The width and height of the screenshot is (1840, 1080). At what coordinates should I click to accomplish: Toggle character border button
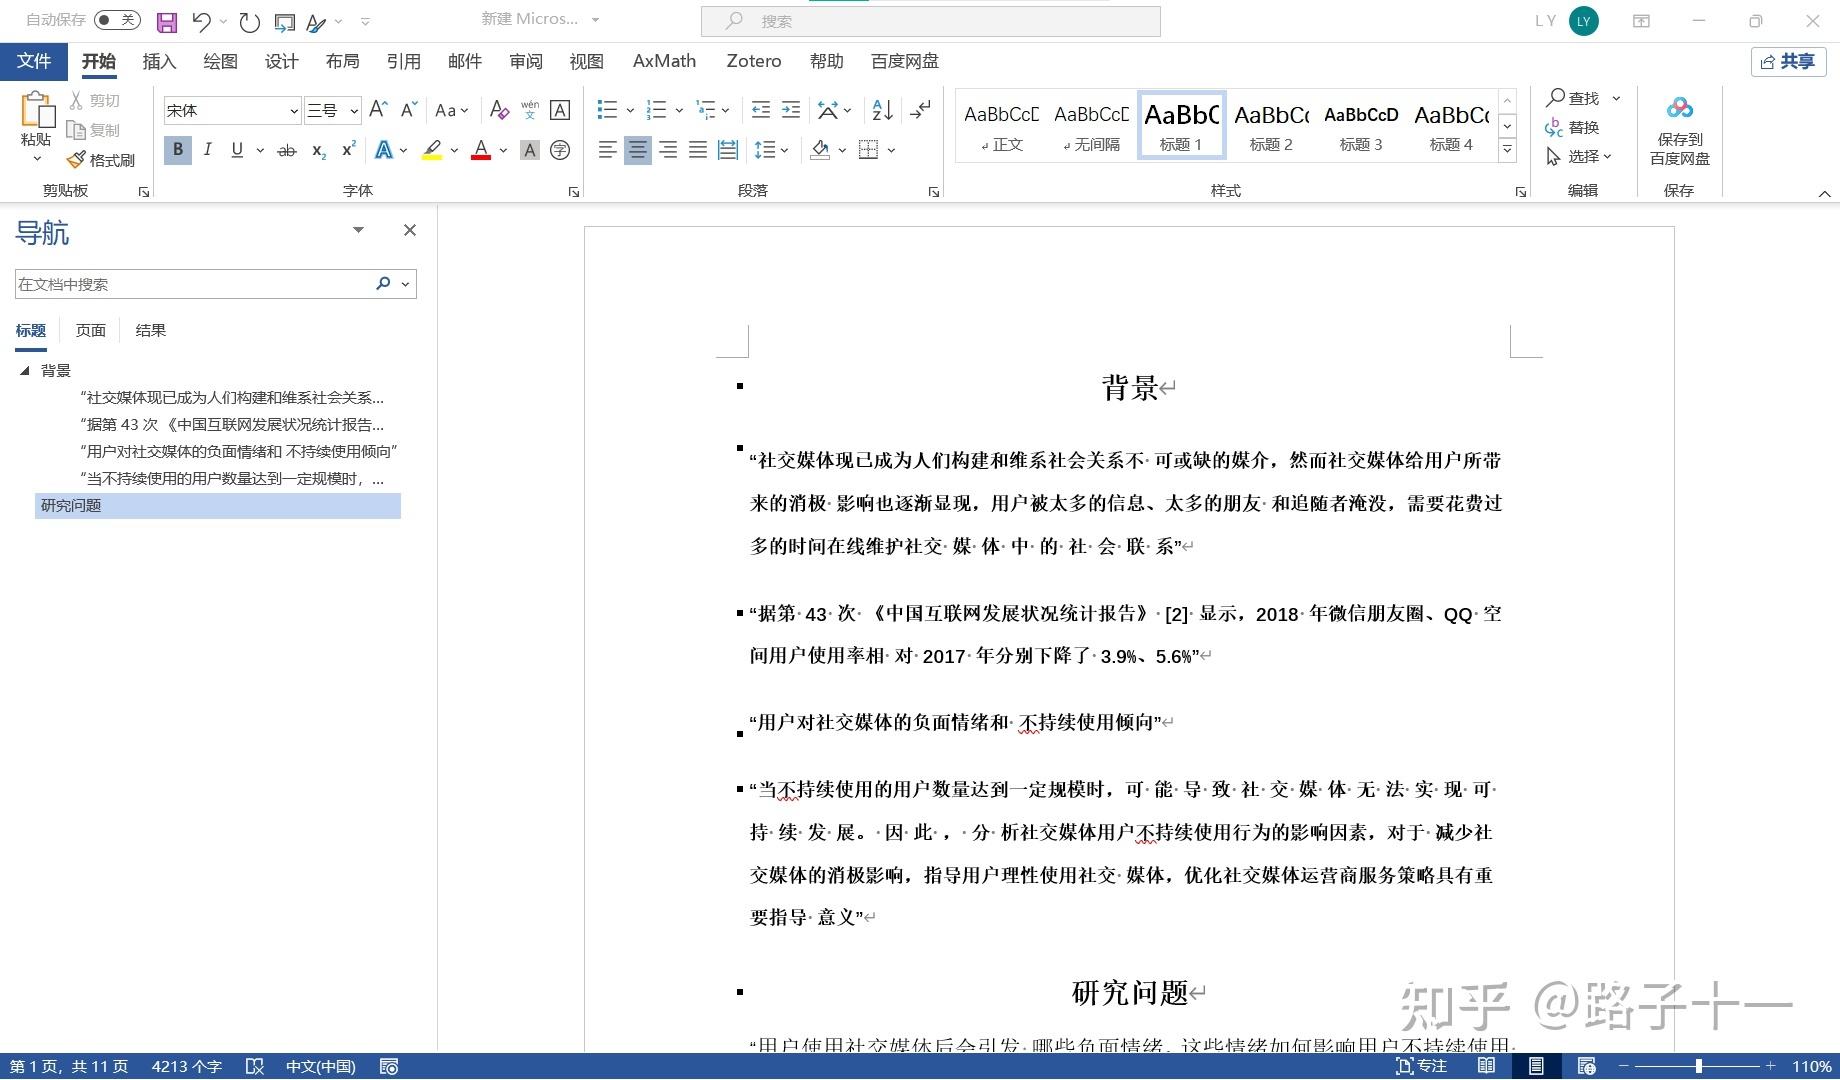560,110
